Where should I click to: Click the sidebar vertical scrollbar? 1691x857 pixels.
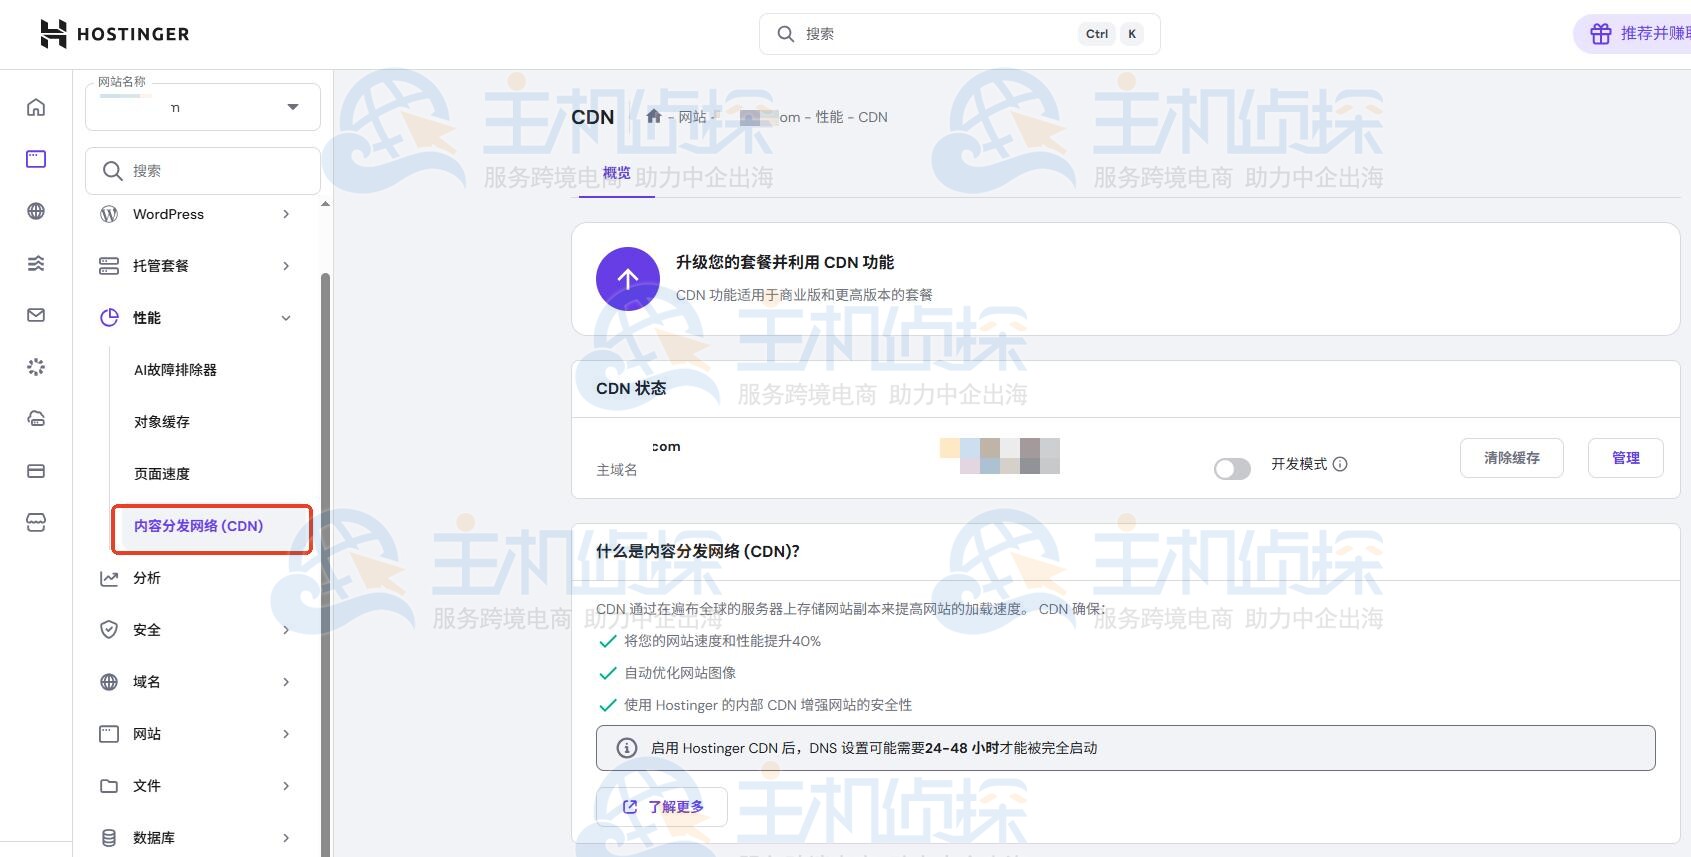coord(325,563)
